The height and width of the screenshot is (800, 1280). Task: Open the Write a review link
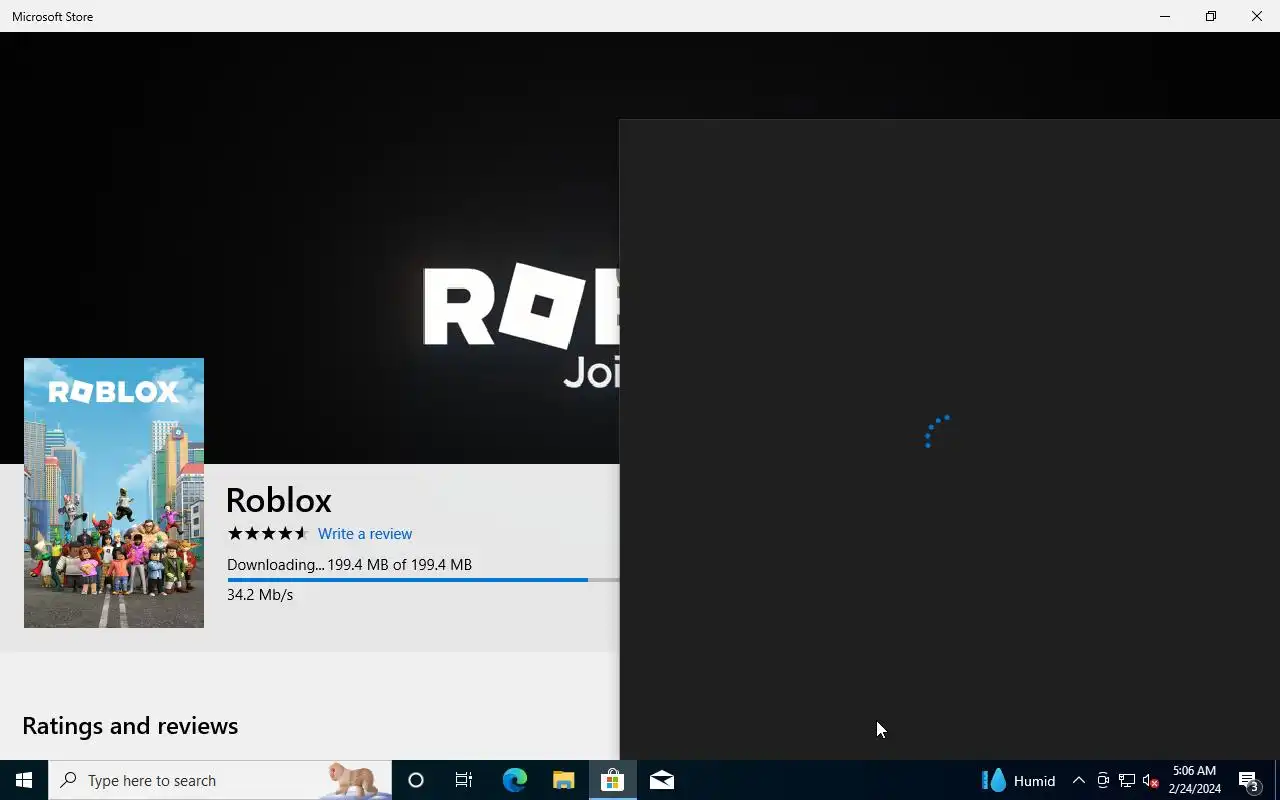(x=365, y=534)
